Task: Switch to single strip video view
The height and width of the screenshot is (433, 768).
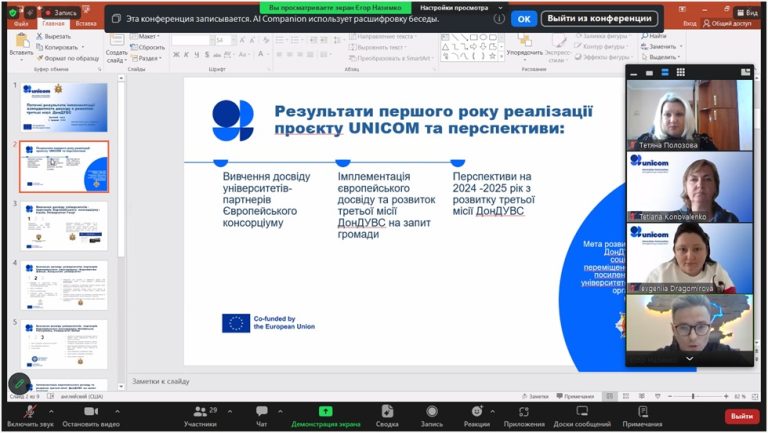Action: [x=649, y=73]
